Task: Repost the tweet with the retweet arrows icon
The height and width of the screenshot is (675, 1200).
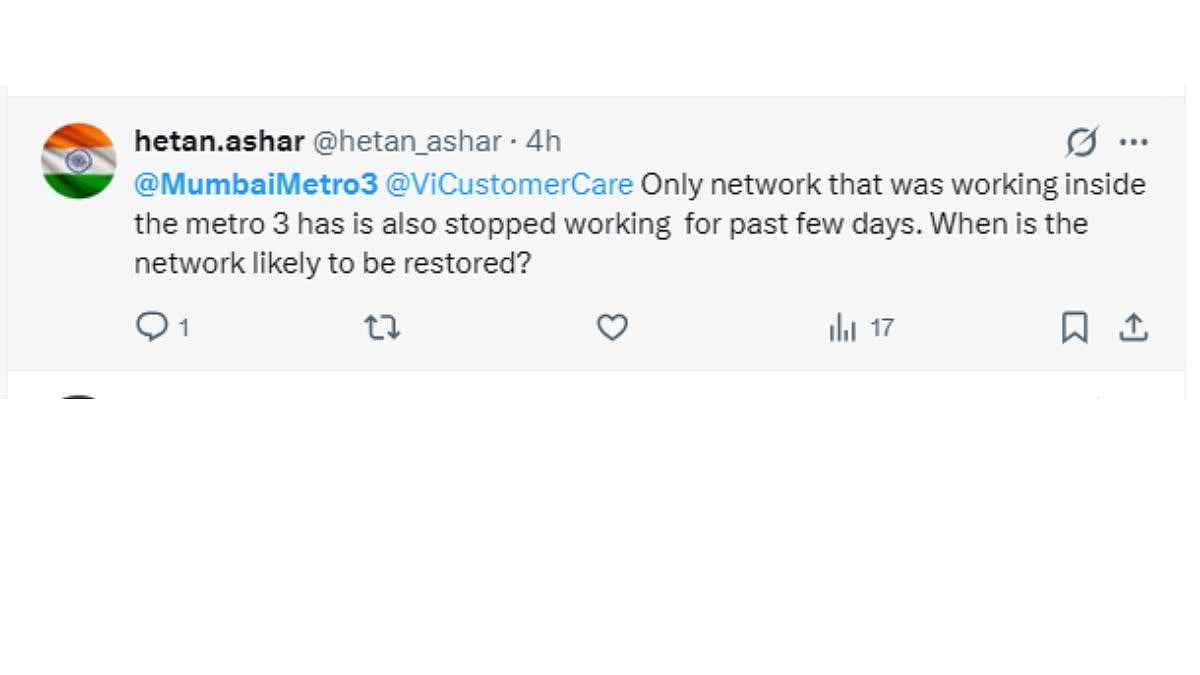Action: pyautogui.click(x=382, y=327)
